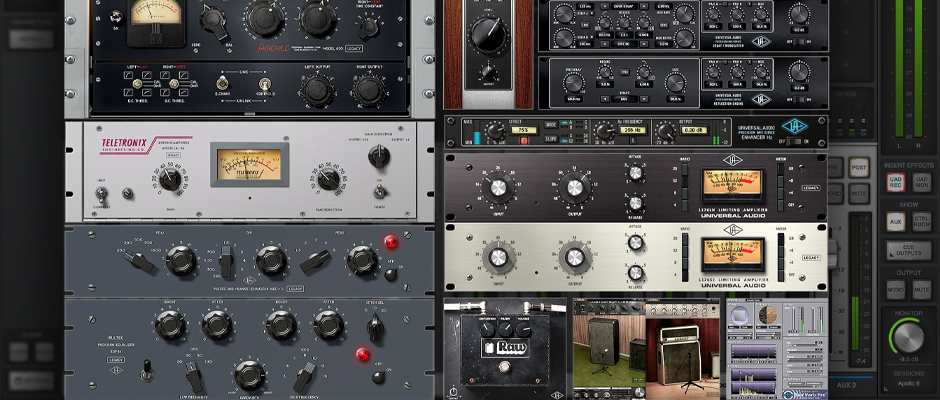Click the black 1176LN Attack knob
The width and height of the screenshot is (940, 400).
point(635,173)
